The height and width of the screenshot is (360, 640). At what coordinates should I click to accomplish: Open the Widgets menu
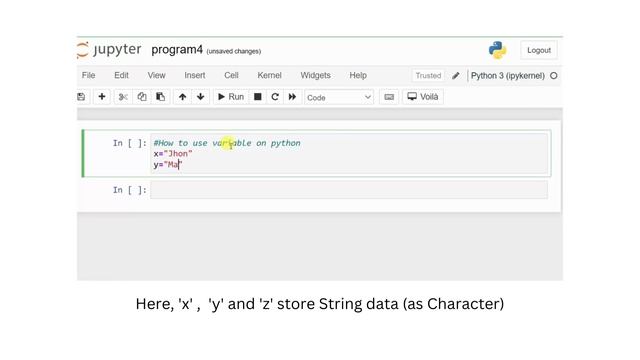(316, 76)
